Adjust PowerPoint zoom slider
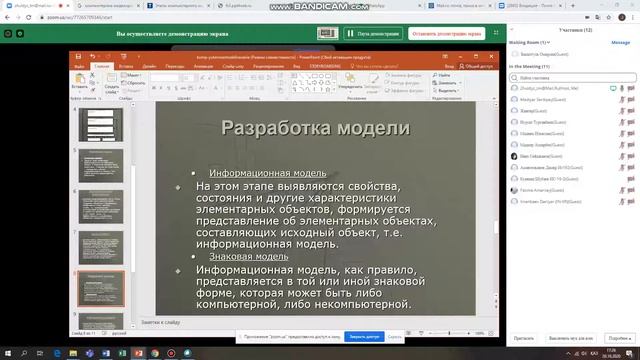The height and width of the screenshot is (360, 640). (449, 333)
